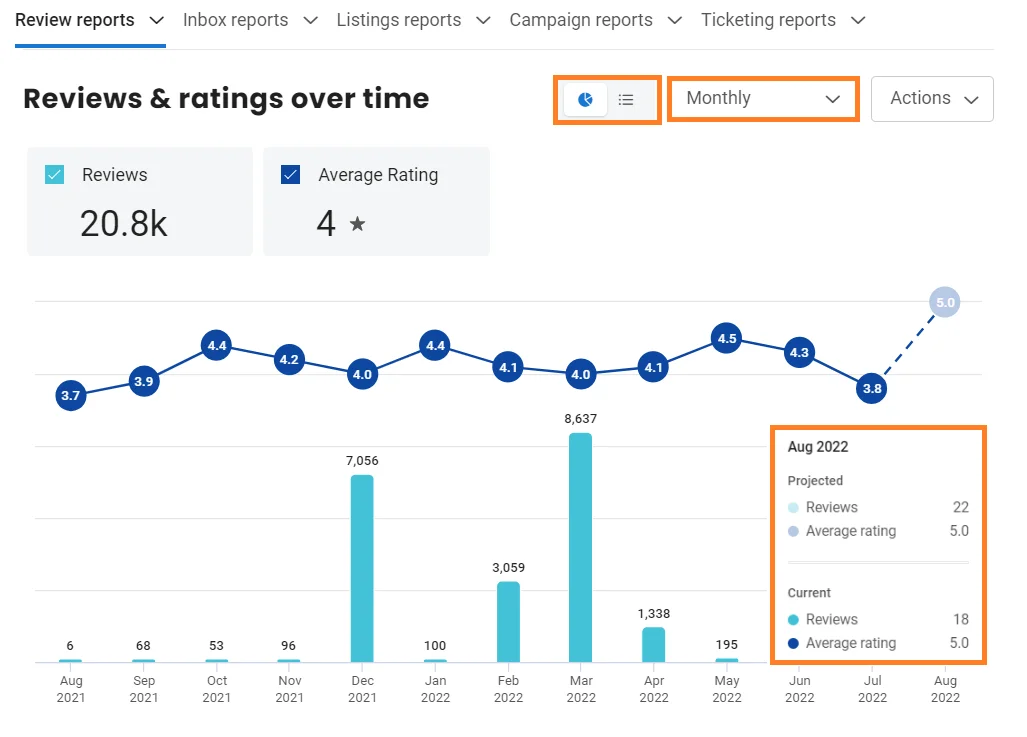Click the 3.7 rating point for Aug 2021

point(70,396)
